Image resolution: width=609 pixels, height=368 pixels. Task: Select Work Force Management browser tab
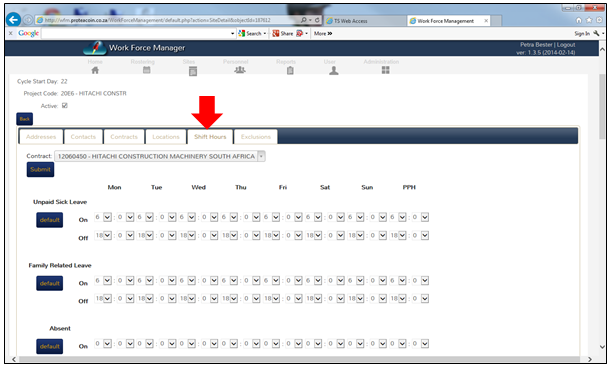click(449, 21)
